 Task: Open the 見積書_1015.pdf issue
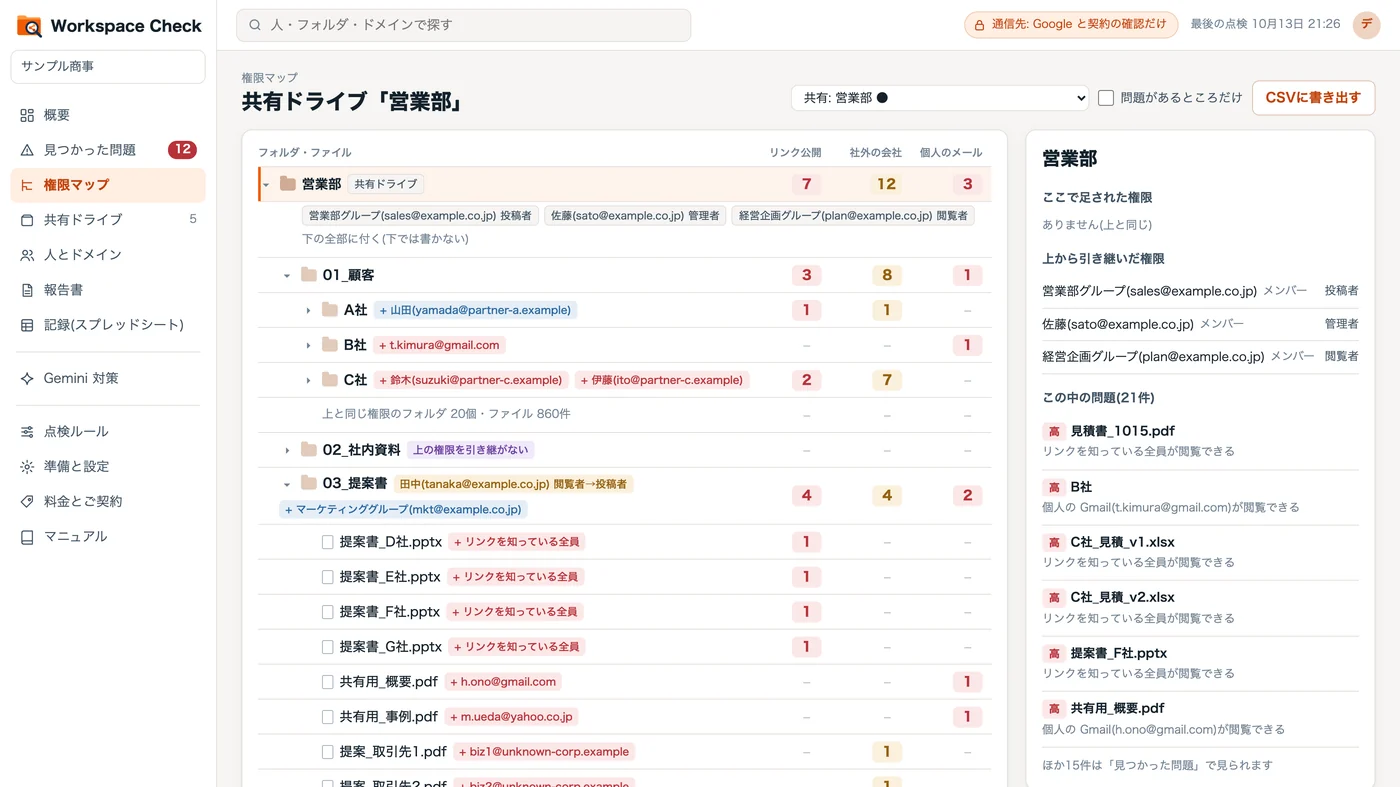[1200, 440]
